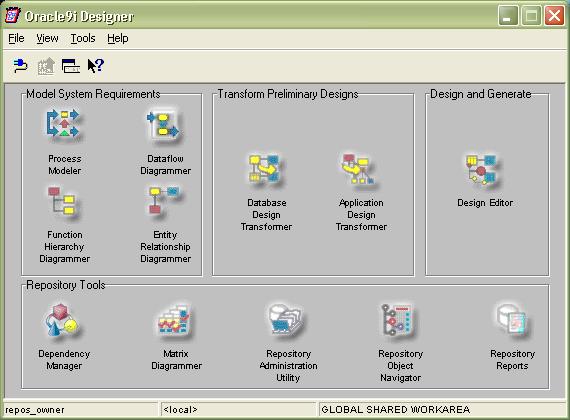Open the Help menu
The width and height of the screenshot is (570, 420).
coord(118,38)
